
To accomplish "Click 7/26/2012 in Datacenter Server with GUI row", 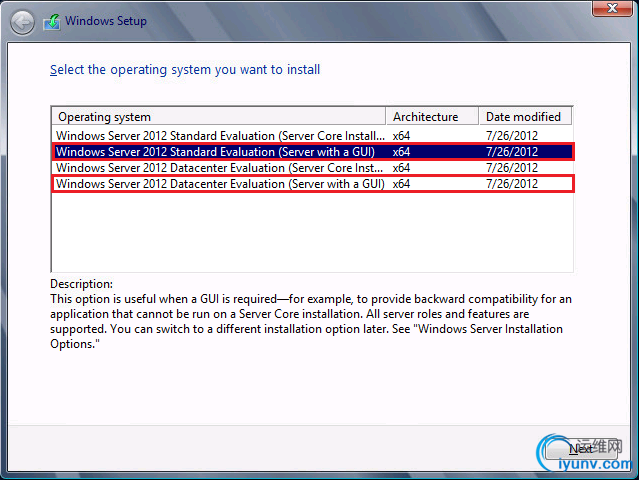I will coord(512,184).
